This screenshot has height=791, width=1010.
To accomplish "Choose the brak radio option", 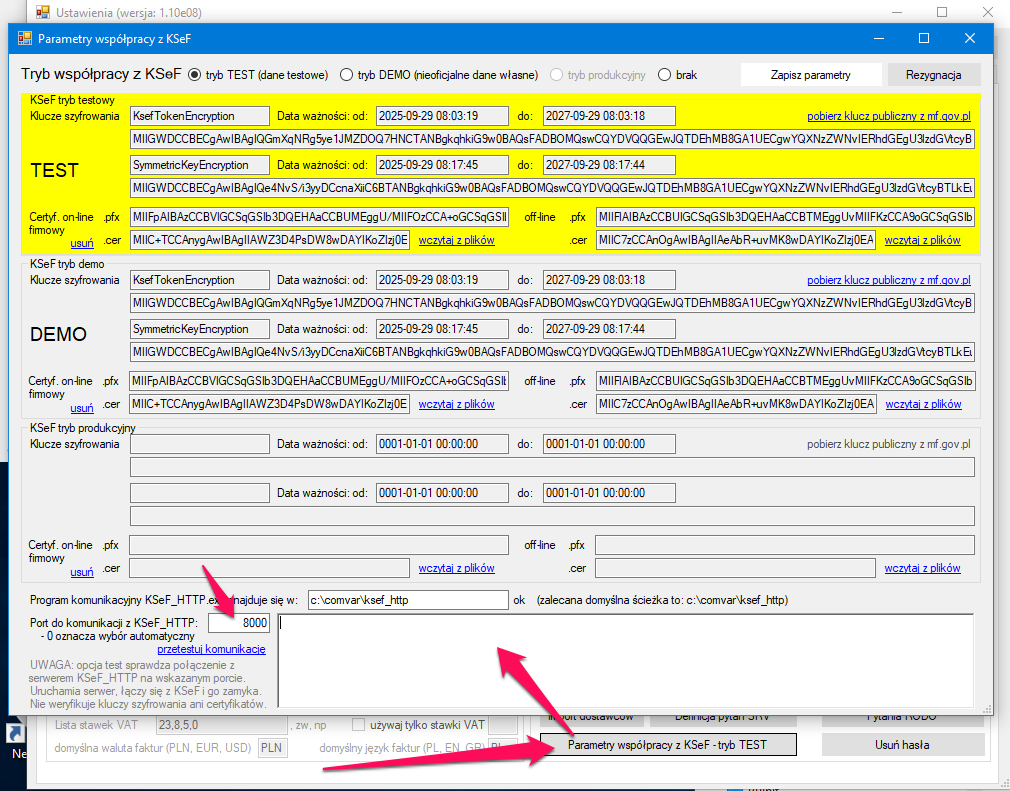I will (x=664, y=75).
